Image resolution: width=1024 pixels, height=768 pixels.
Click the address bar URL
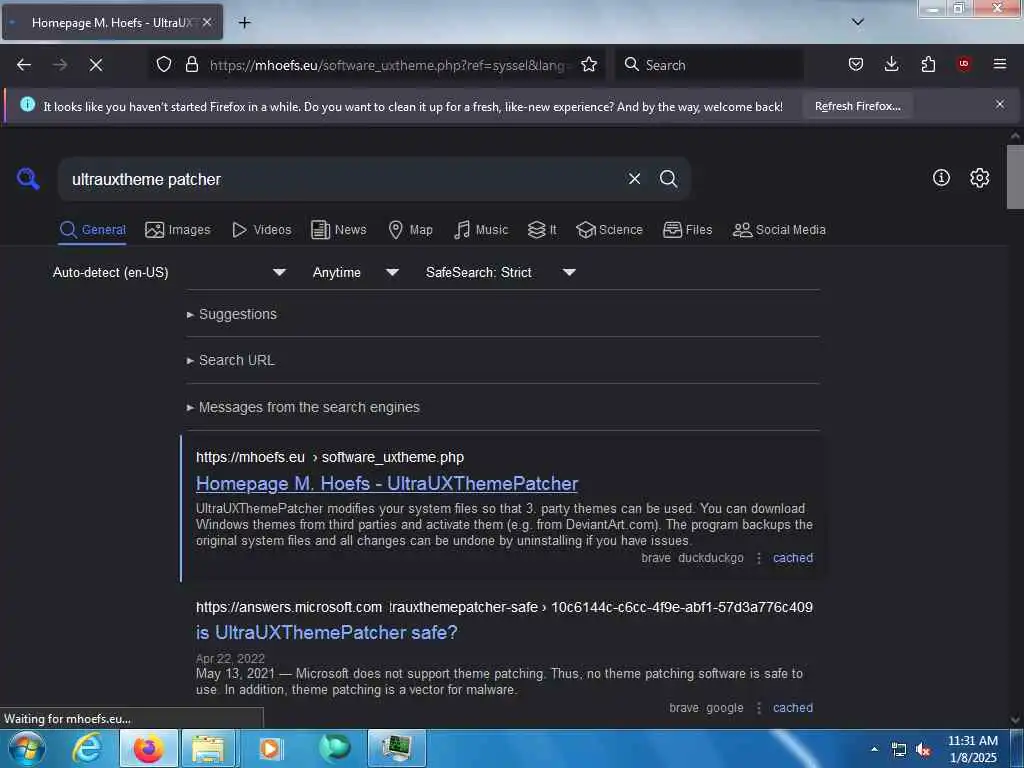pos(389,65)
